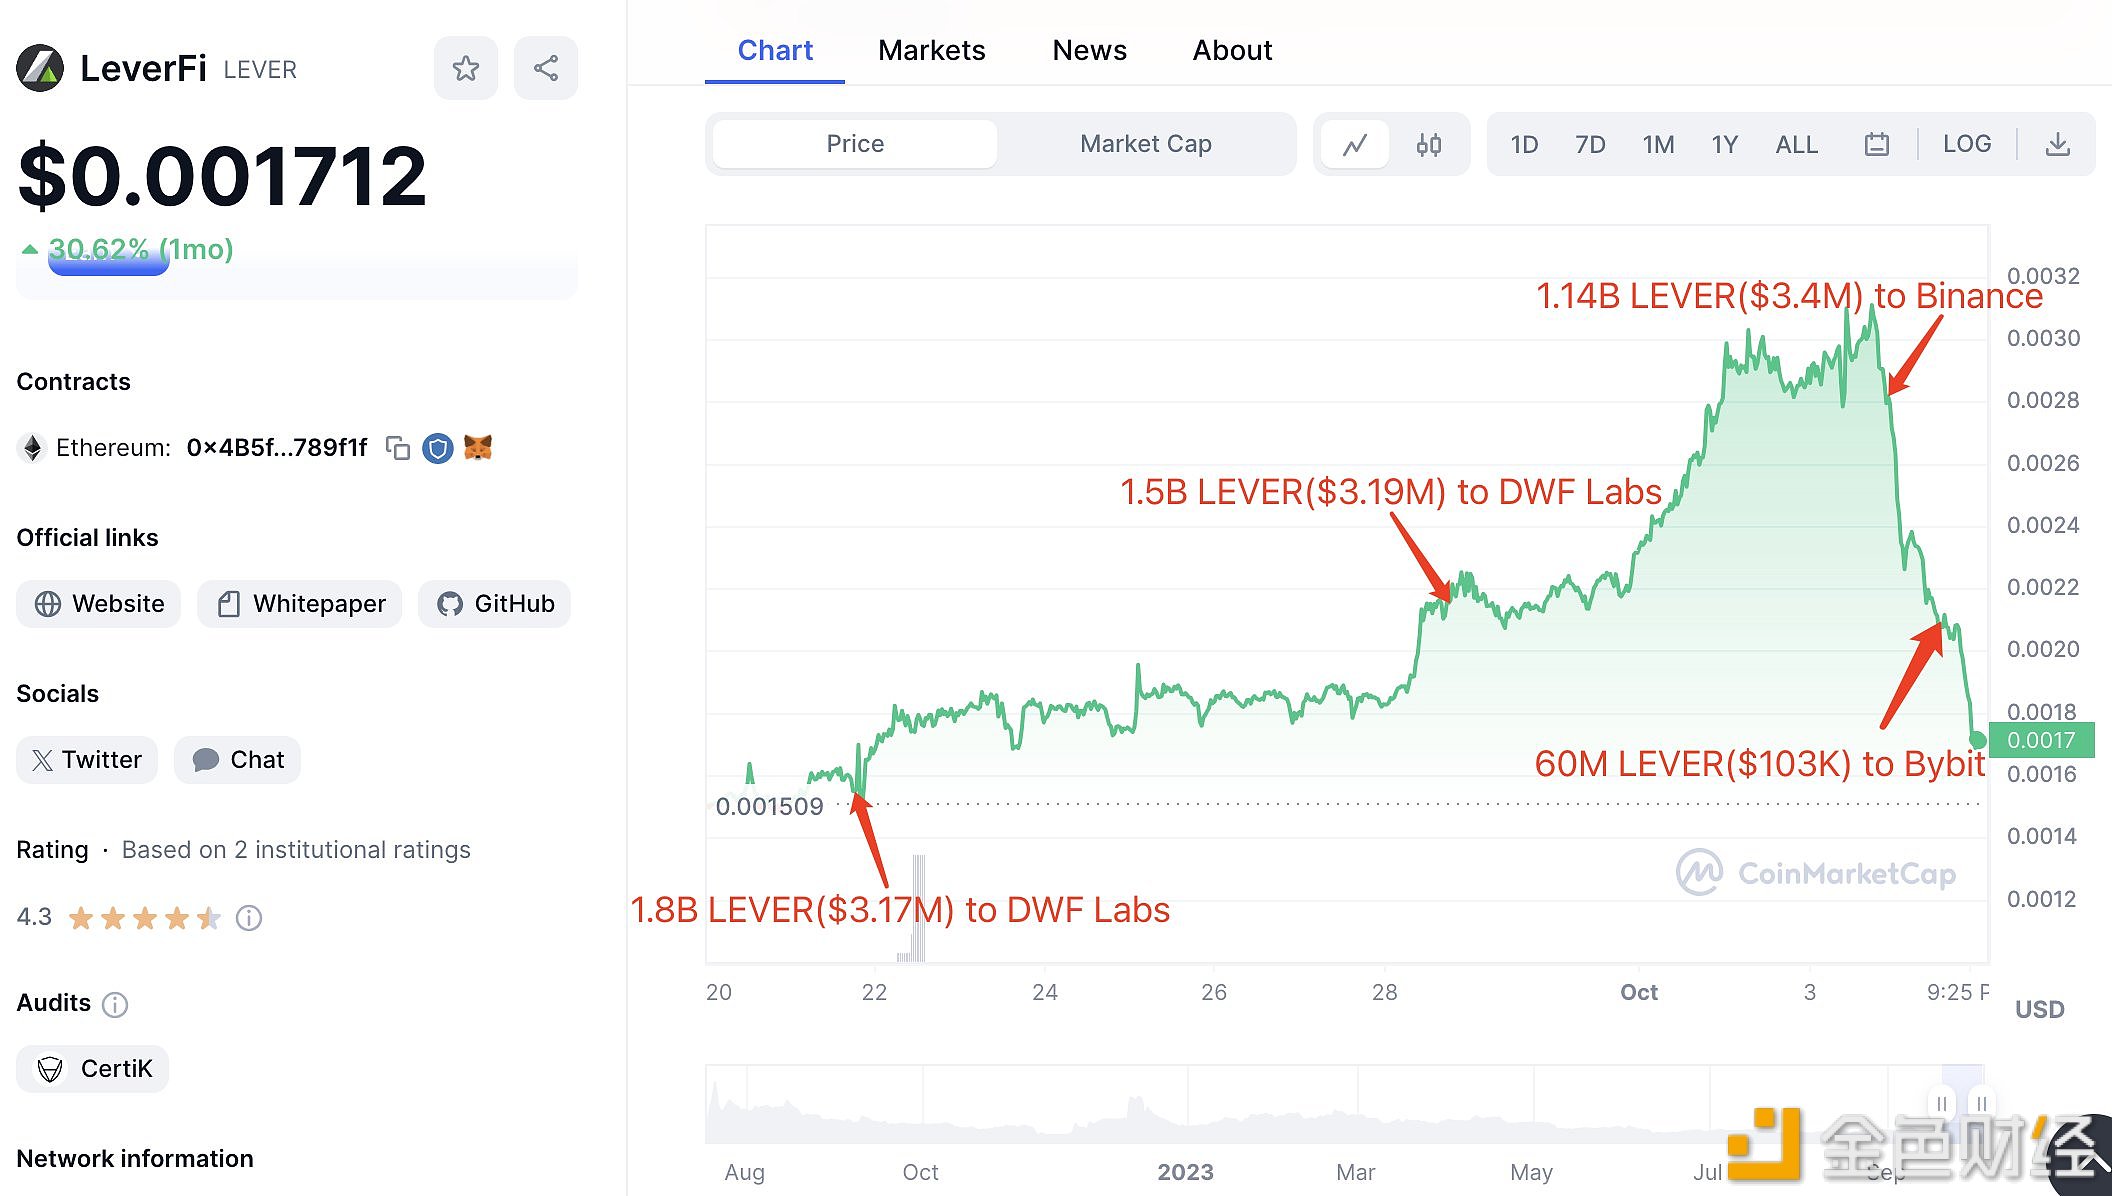This screenshot has height=1196, width=2112.
Task: Open the Audits info icon
Action: 115,1004
